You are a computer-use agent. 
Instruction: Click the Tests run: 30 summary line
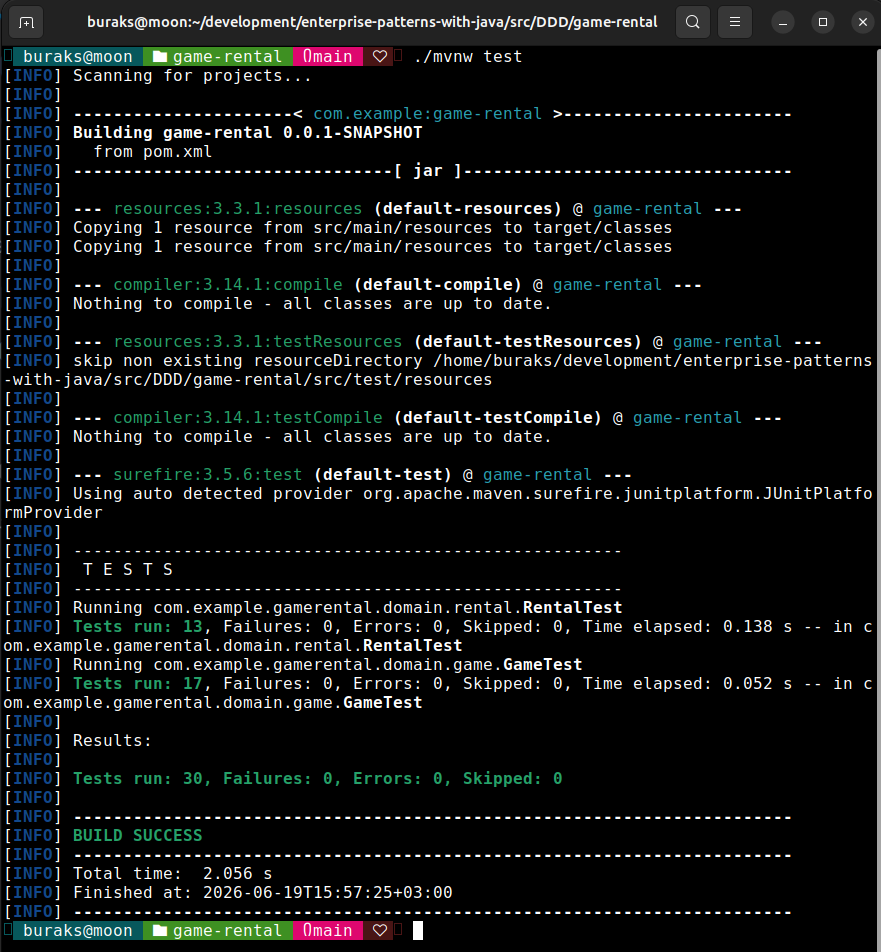pos(318,778)
